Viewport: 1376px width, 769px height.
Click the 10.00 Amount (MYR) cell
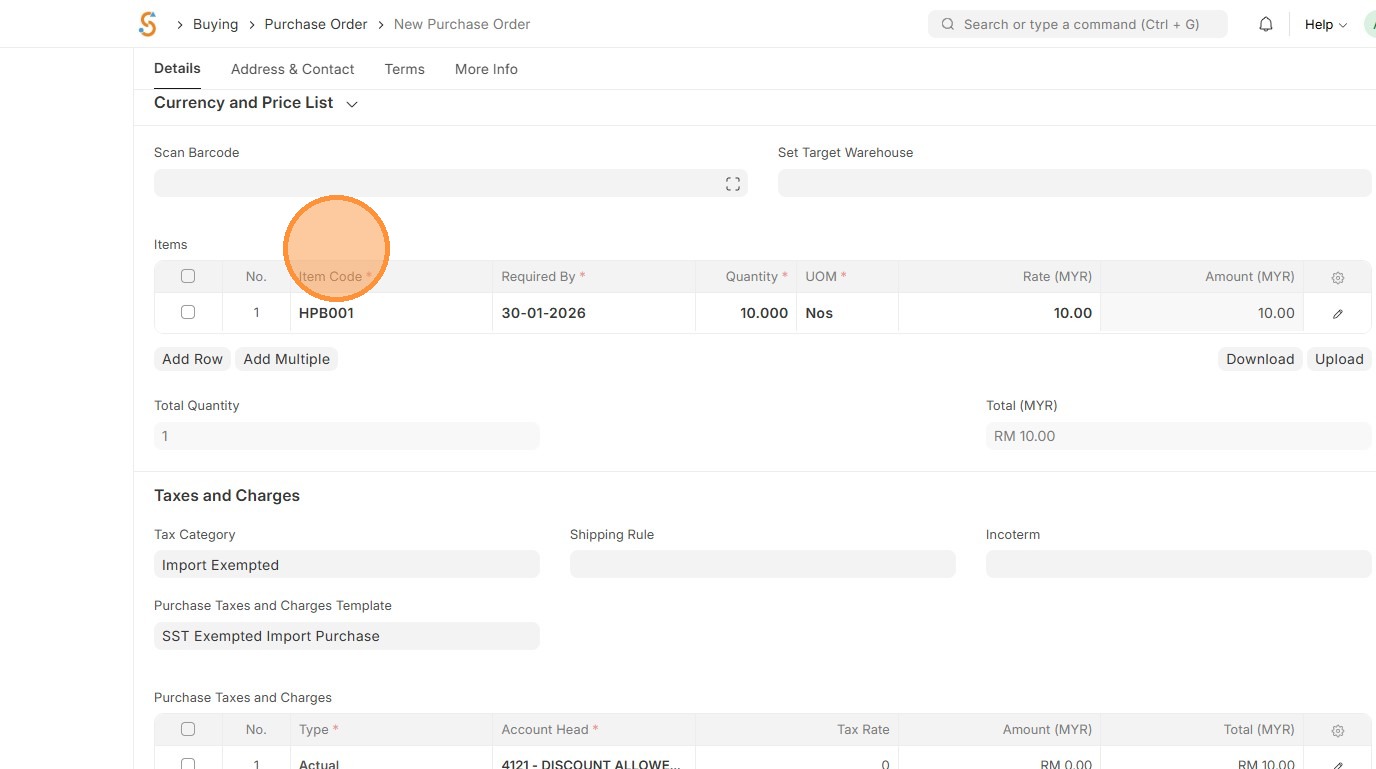point(1202,313)
